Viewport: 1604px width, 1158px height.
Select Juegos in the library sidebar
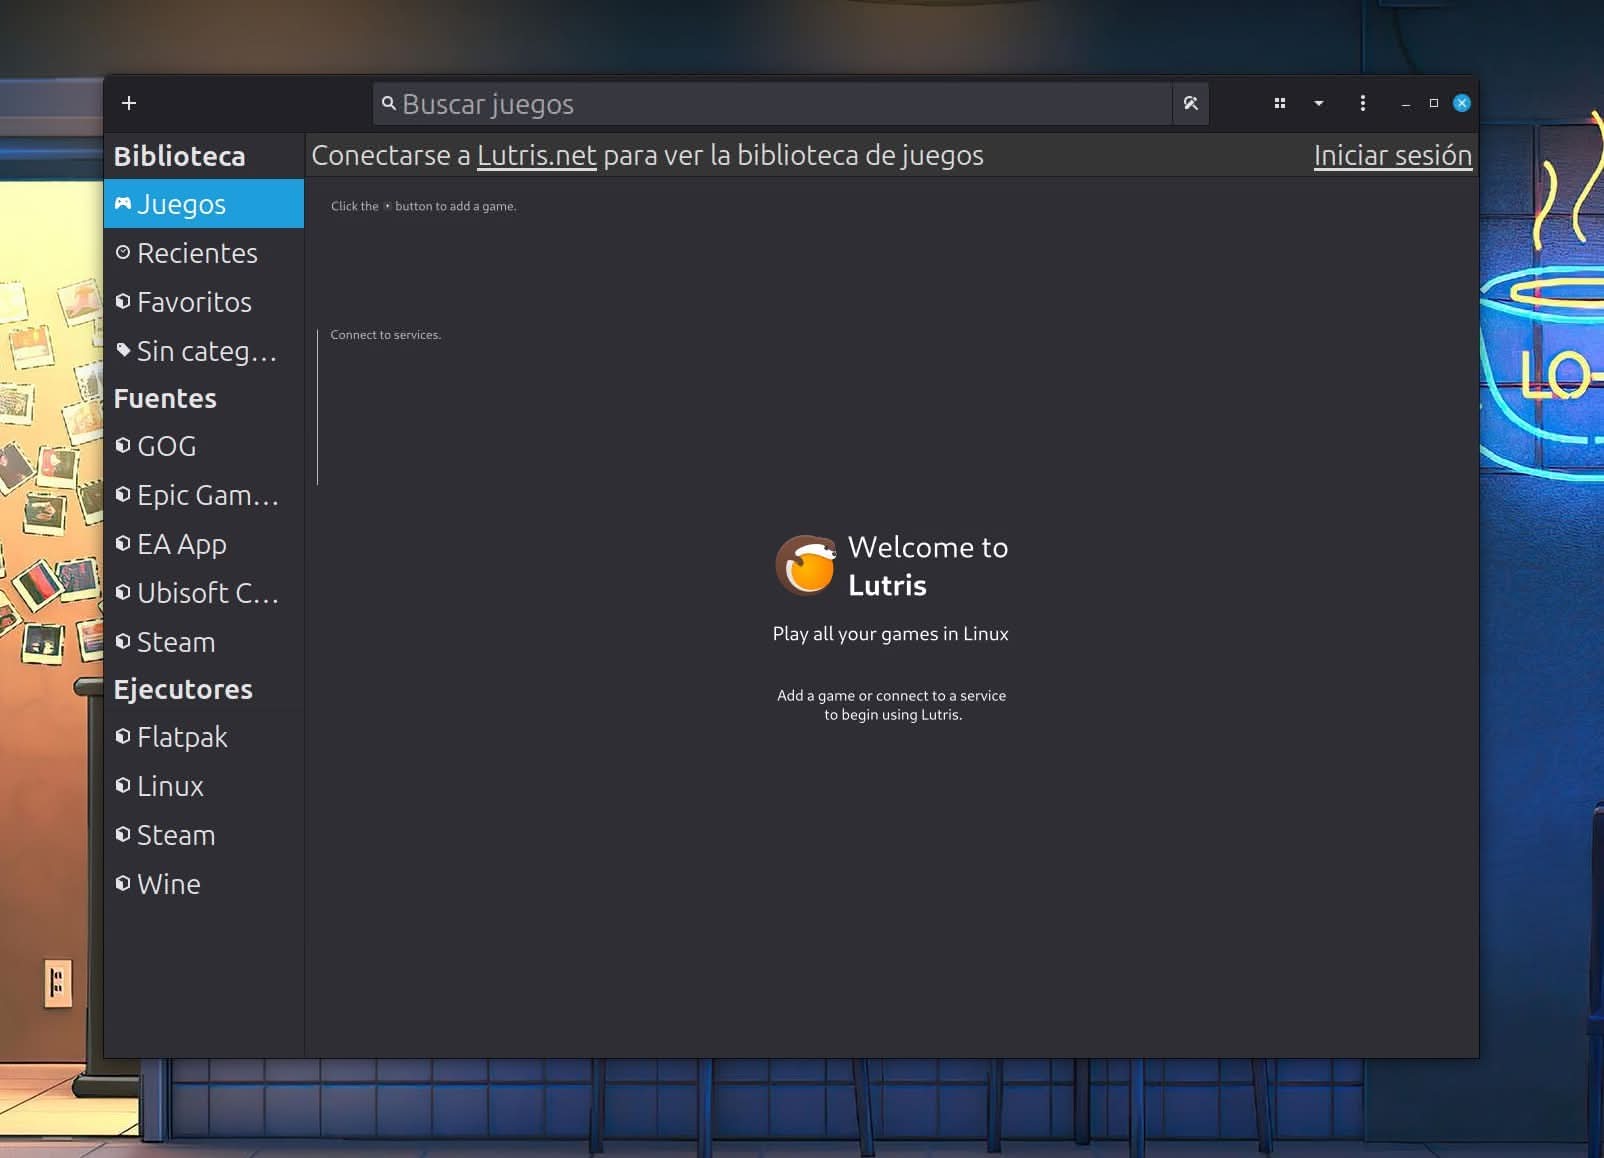pos(181,204)
